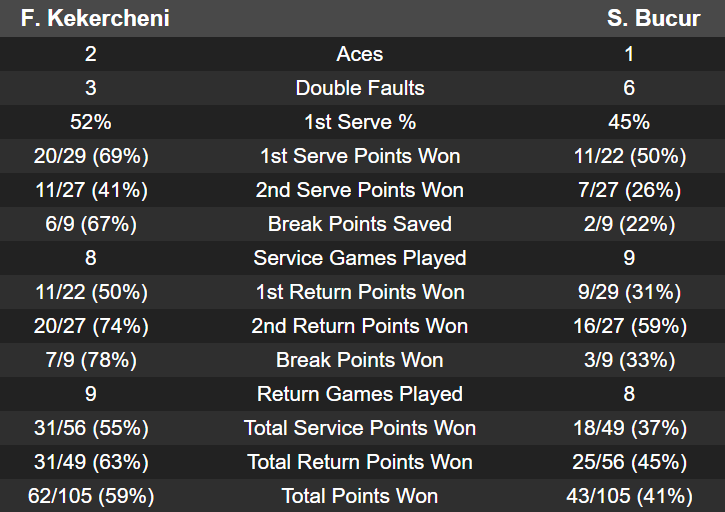725x512 pixels.
Task: Select the 2nd Return Points Won label
Action: (360, 326)
